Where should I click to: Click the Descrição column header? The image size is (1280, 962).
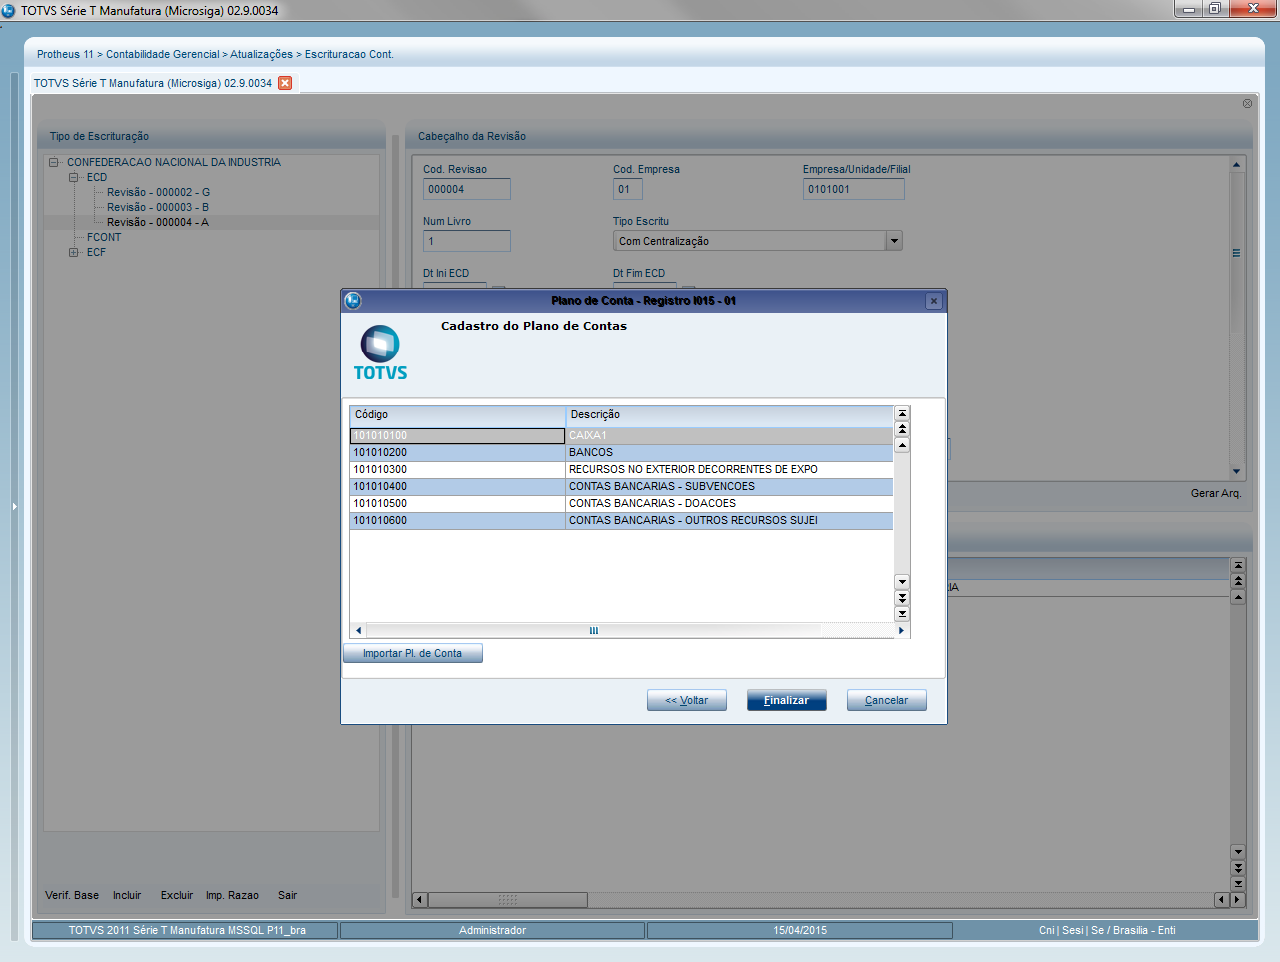click(730, 414)
